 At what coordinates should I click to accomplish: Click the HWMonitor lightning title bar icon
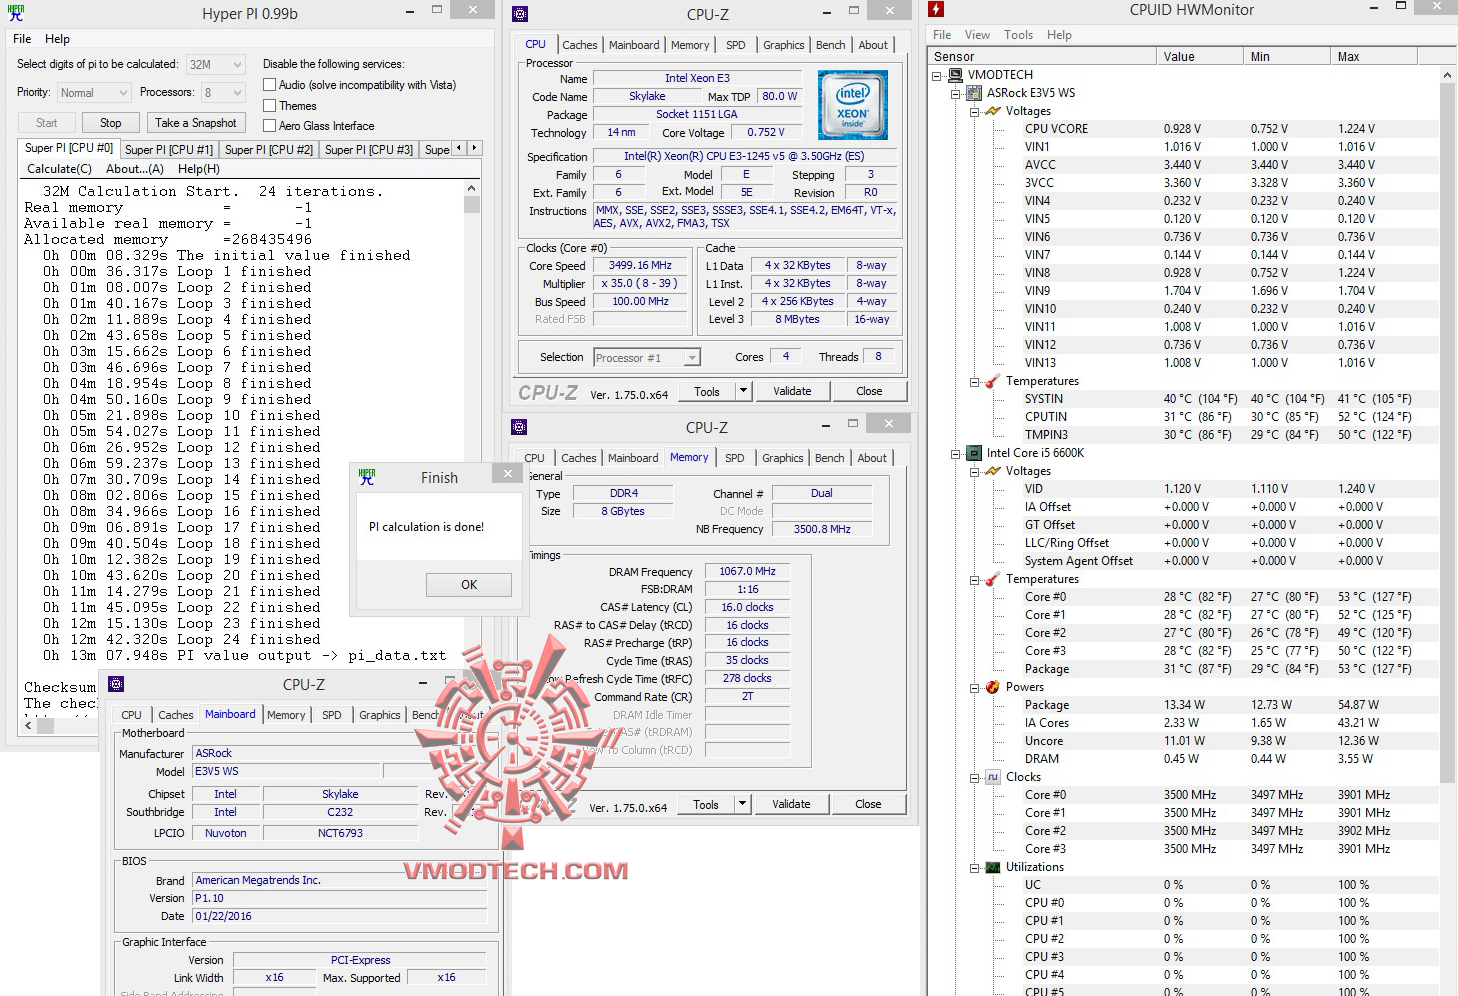pos(936,9)
